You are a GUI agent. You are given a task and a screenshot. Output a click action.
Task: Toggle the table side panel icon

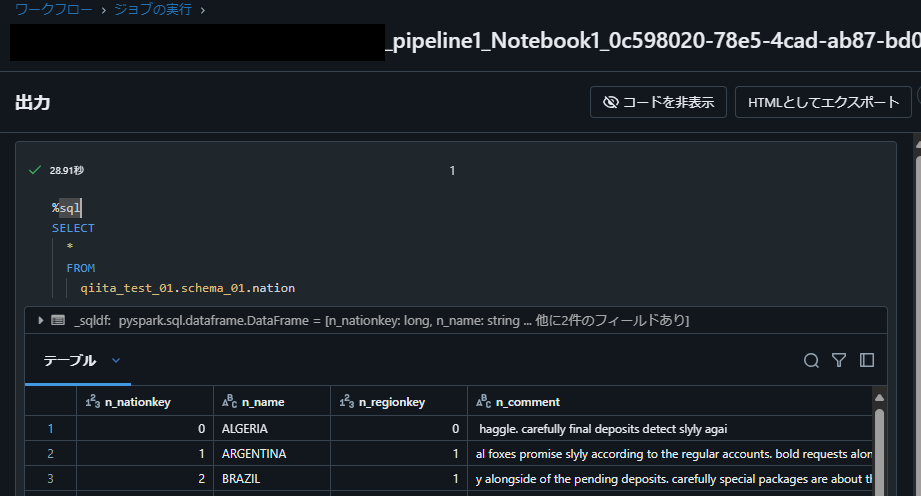867,360
